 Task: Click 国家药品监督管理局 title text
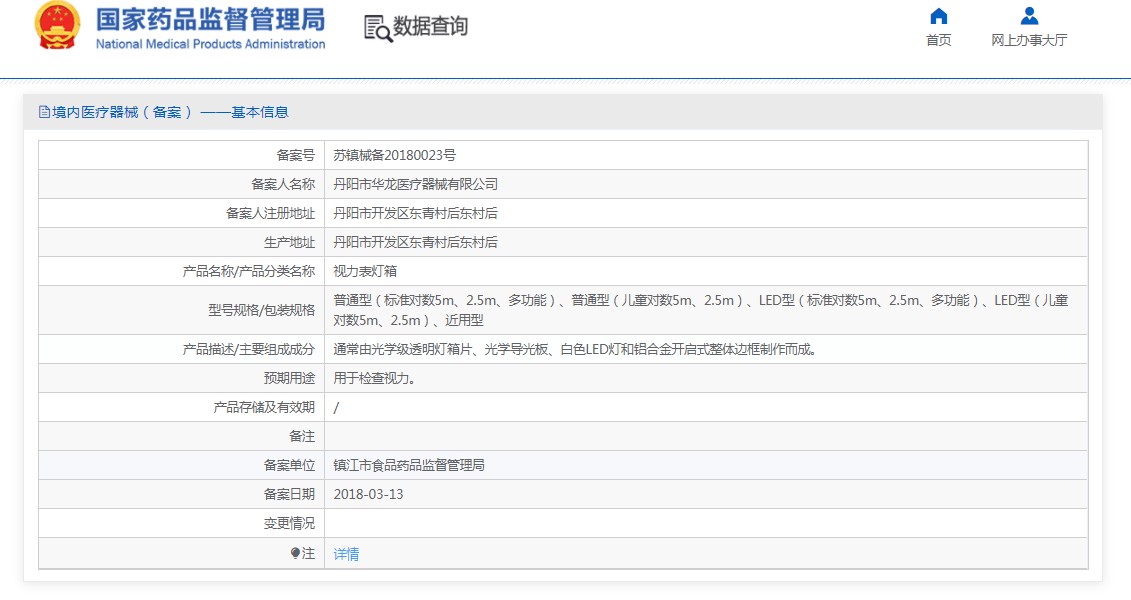(x=211, y=19)
